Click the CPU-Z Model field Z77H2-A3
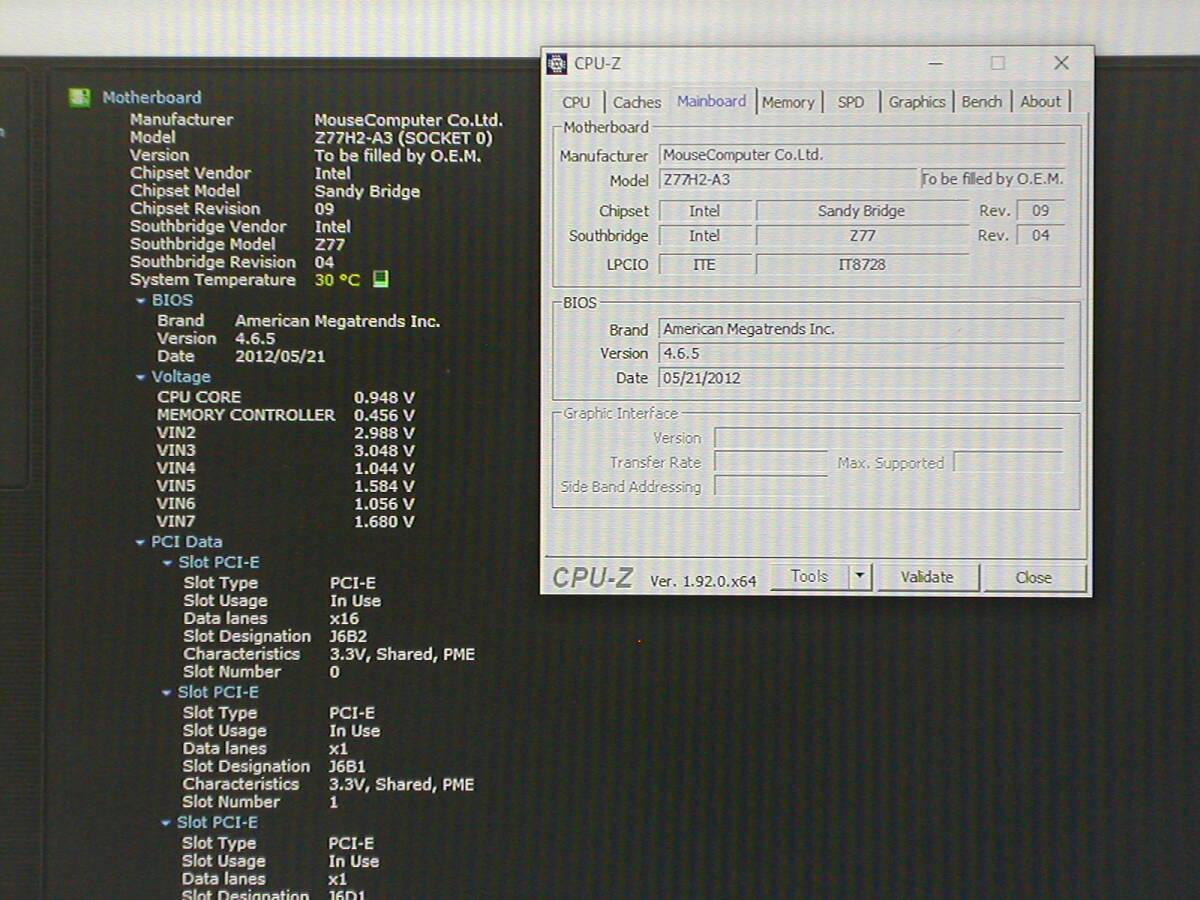 click(787, 180)
